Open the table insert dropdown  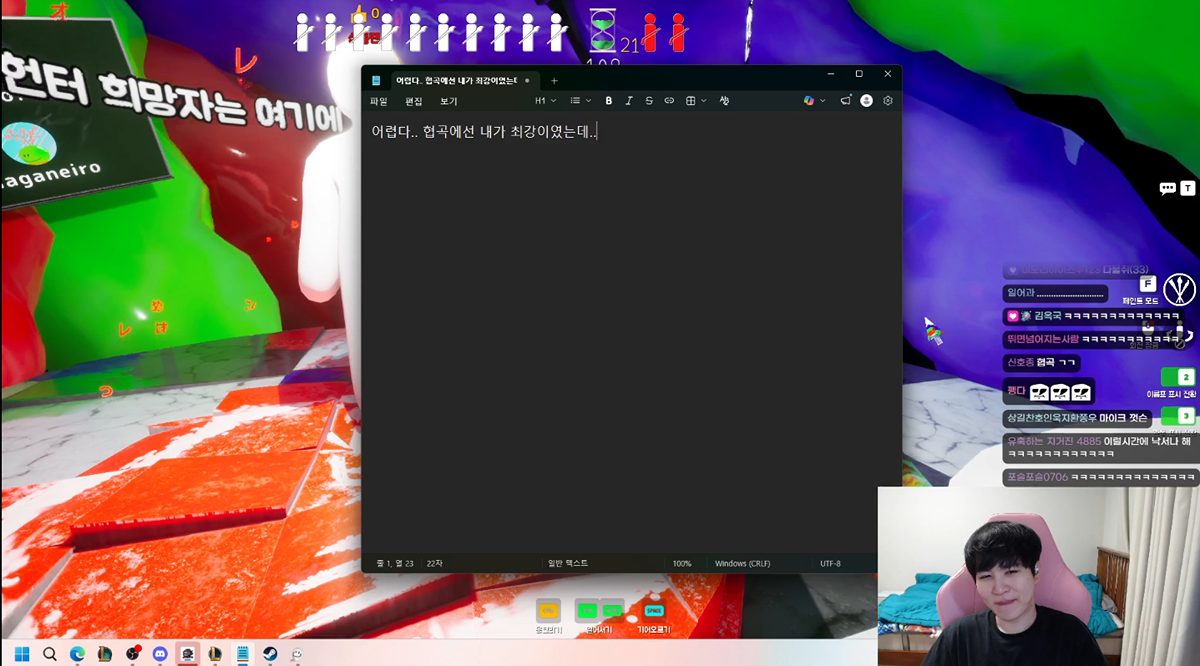[x=696, y=101]
